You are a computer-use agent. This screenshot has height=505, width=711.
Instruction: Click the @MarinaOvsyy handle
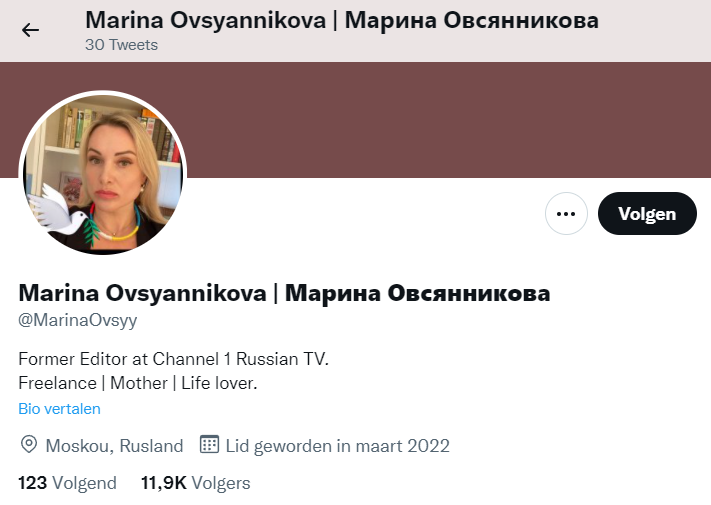pyautogui.click(x=78, y=320)
